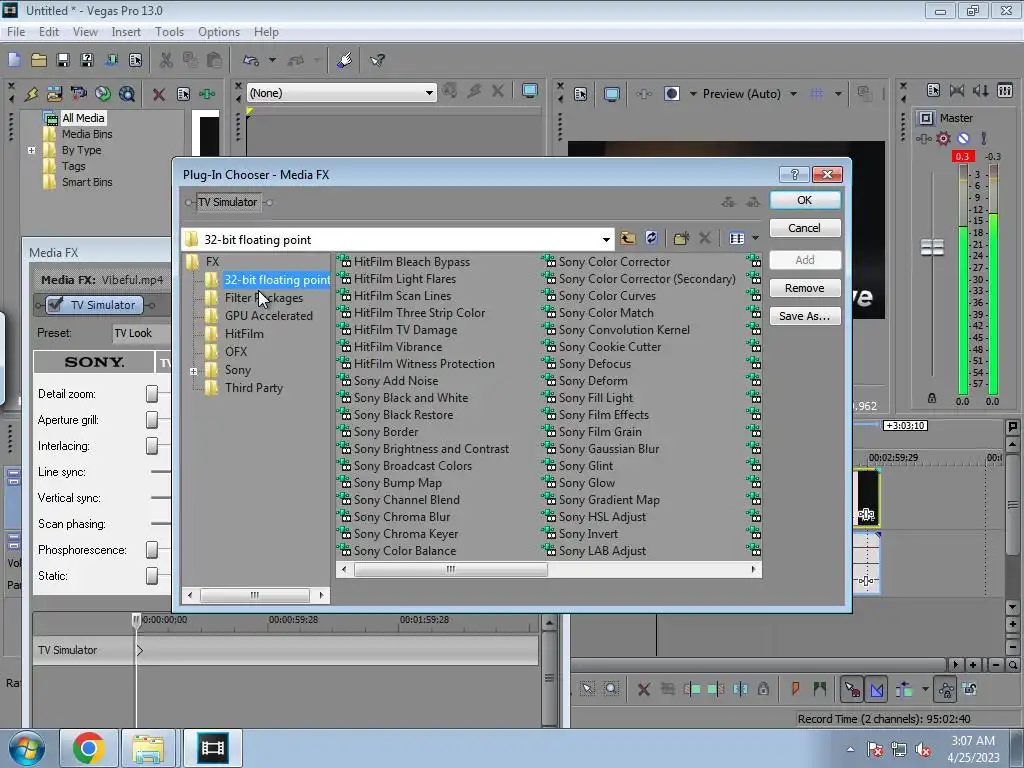The image size is (1024, 768).
Task: Click the Master bus output icon
Action: tap(925, 118)
